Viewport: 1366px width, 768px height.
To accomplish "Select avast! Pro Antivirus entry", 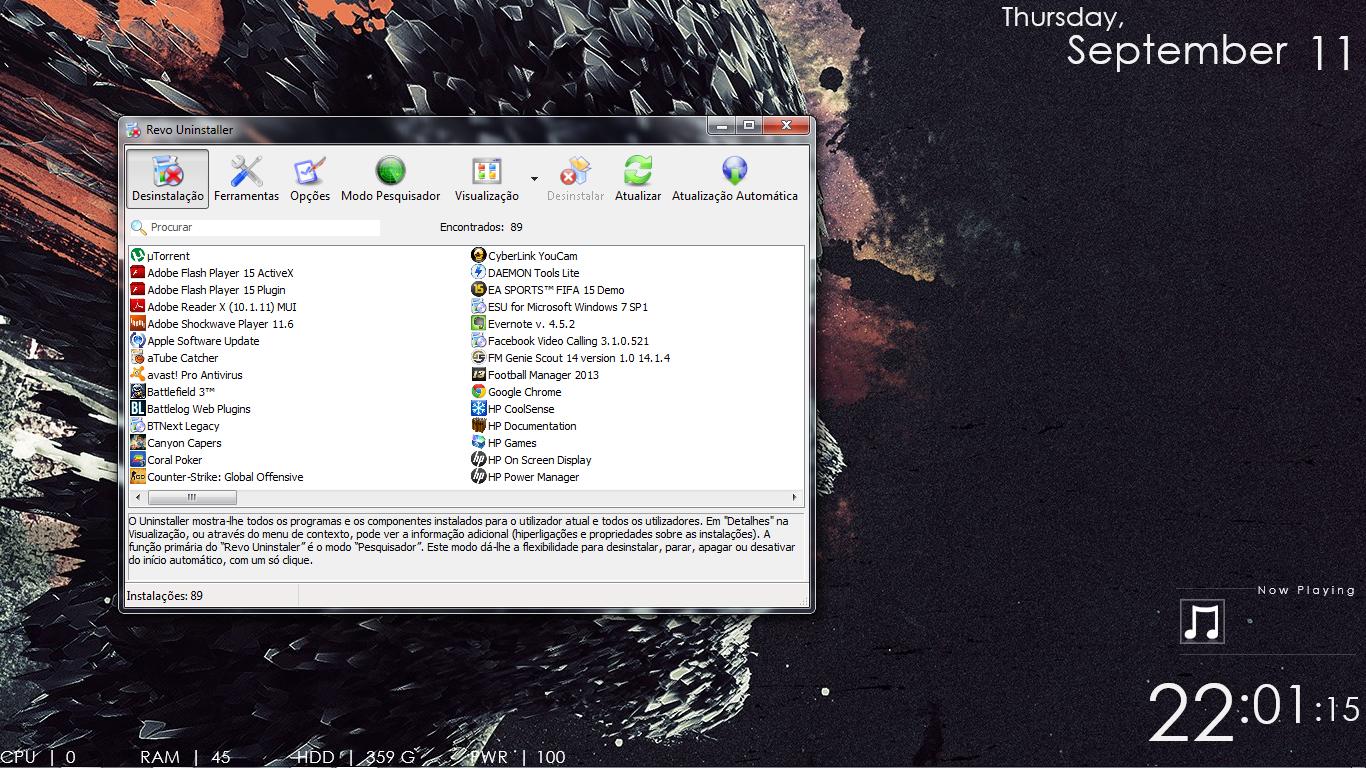I will (194, 375).
